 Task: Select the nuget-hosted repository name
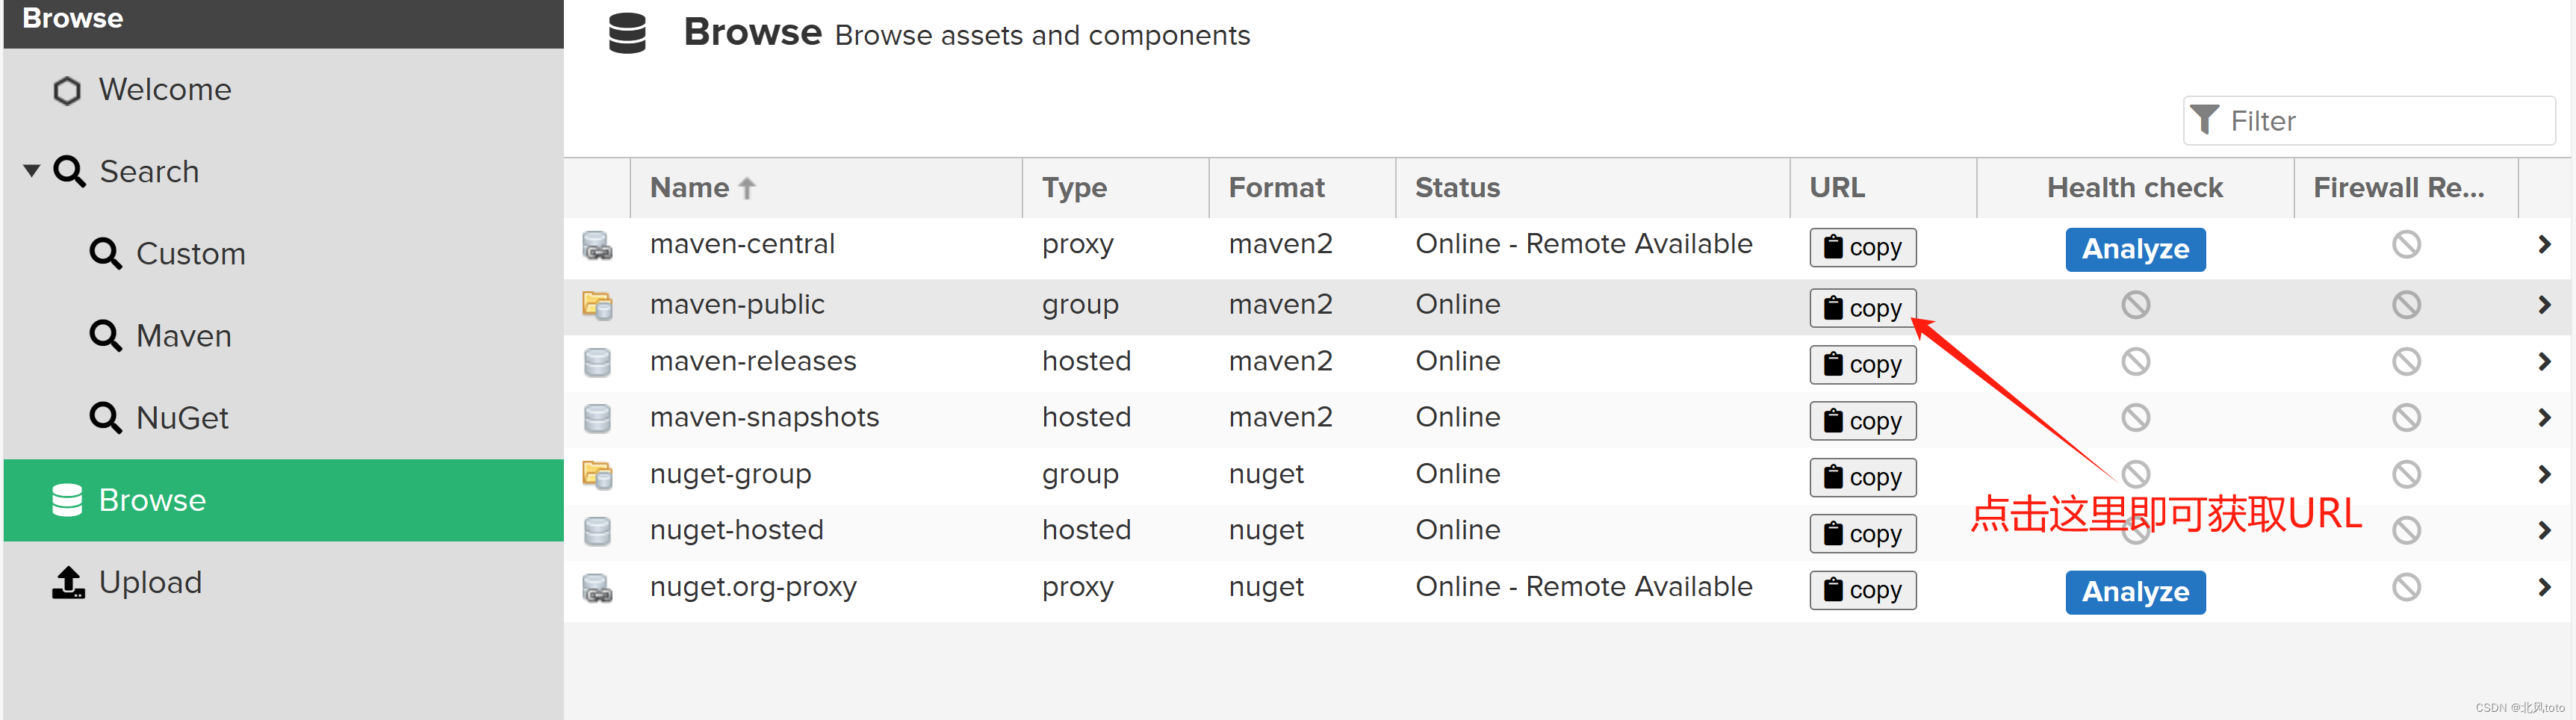(x=737, y=530)
